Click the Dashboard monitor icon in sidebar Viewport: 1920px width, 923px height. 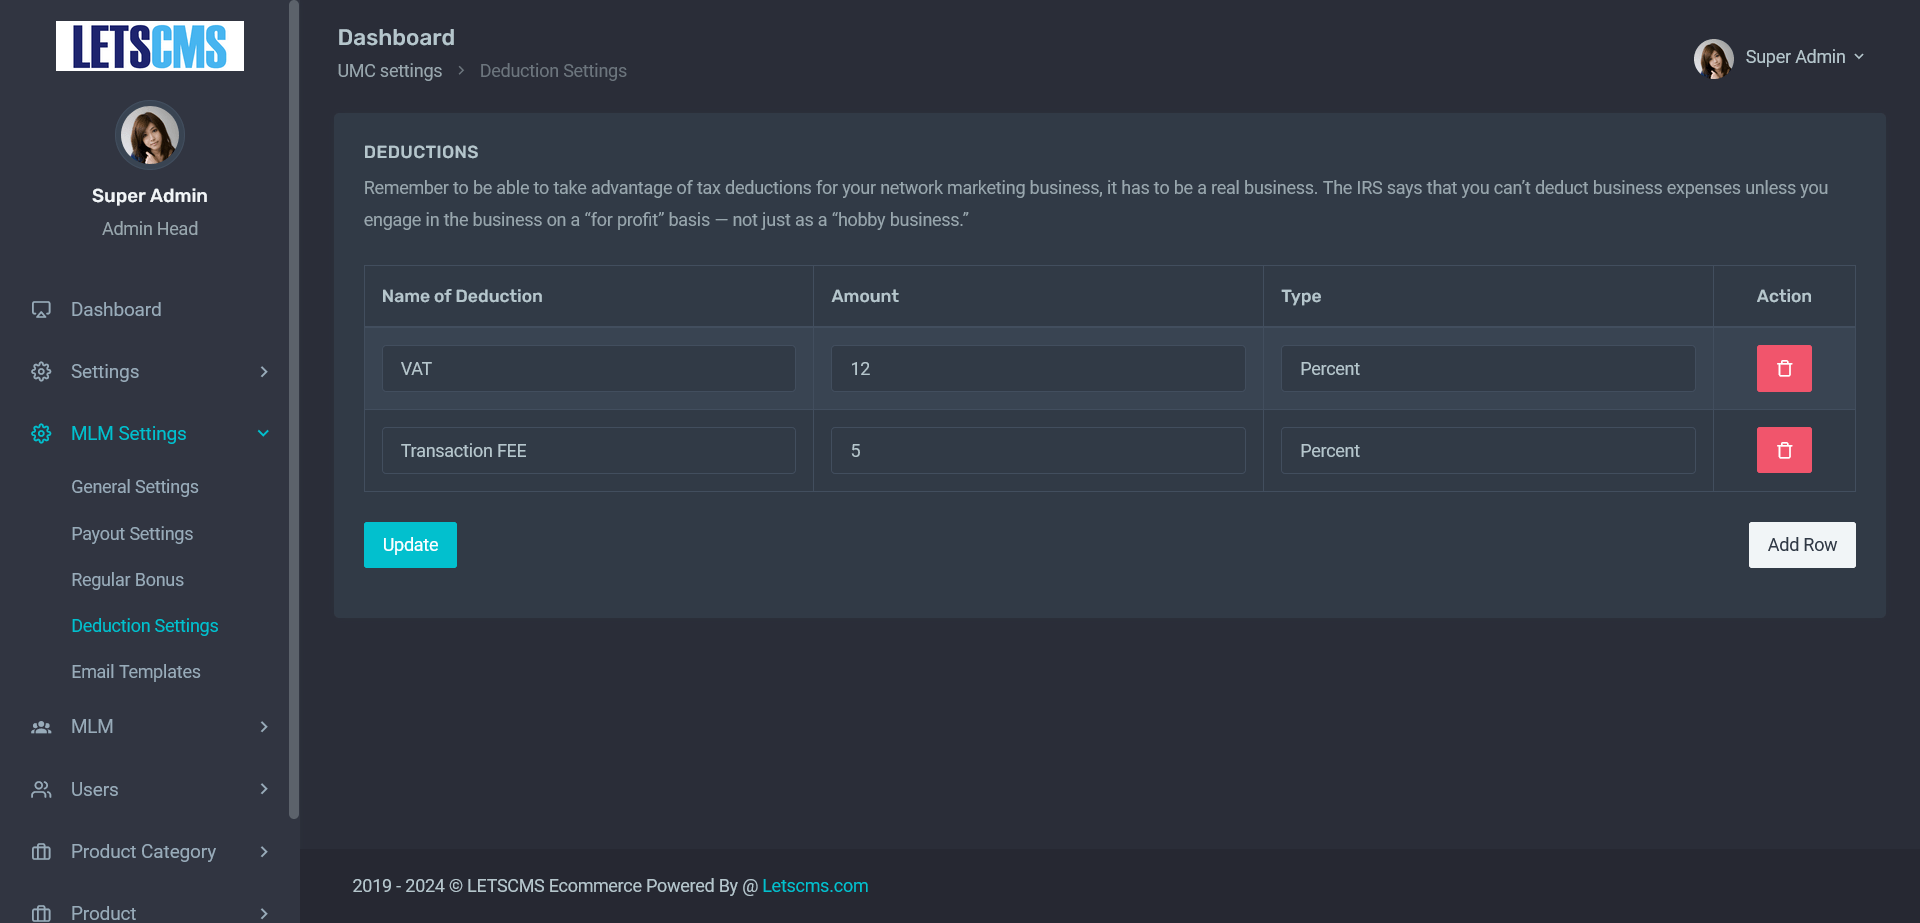point(40,309)
